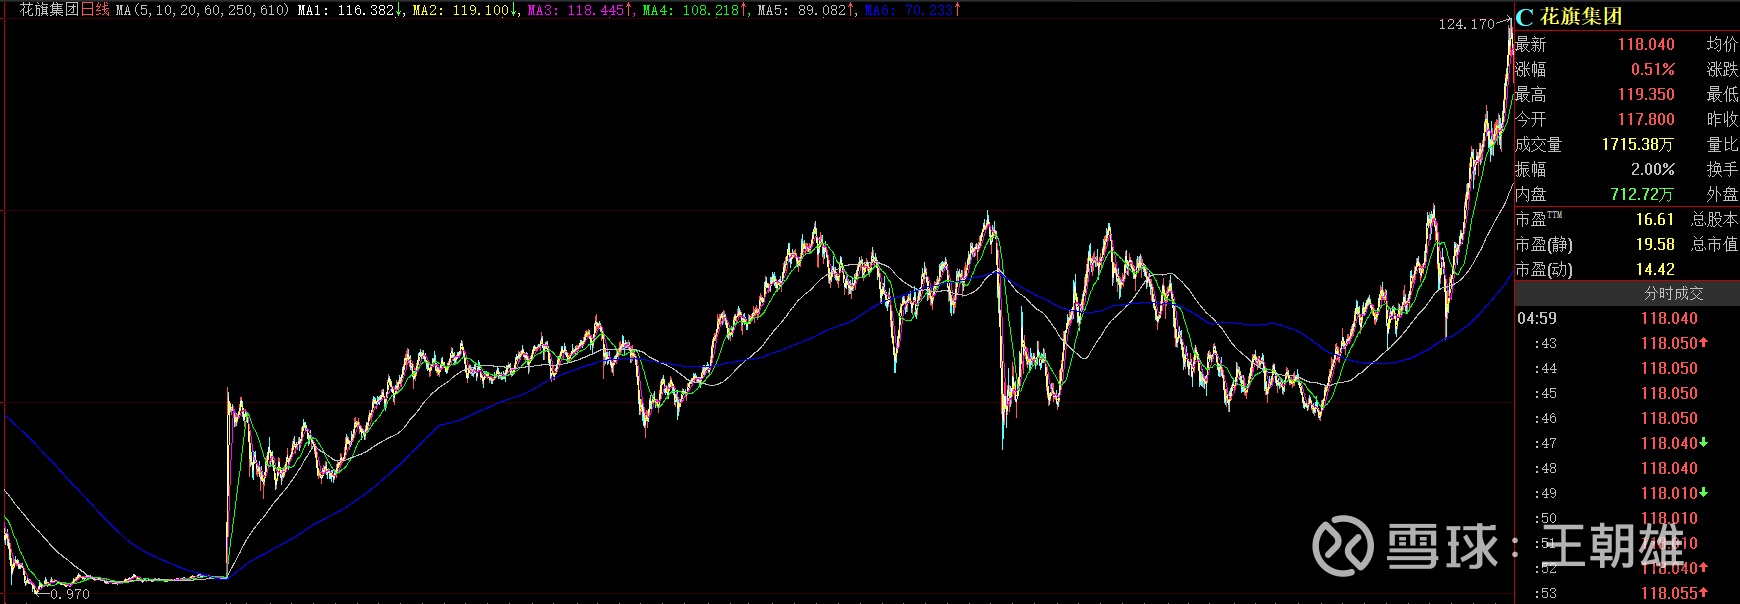Click the 内盘 value 712.72万
Screen dimensions: 1740x604
tap(1642, 195)
